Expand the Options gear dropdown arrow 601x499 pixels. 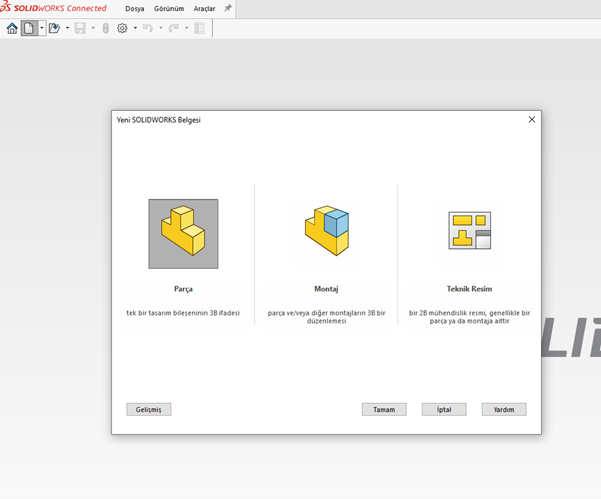(x=134, y=28)
